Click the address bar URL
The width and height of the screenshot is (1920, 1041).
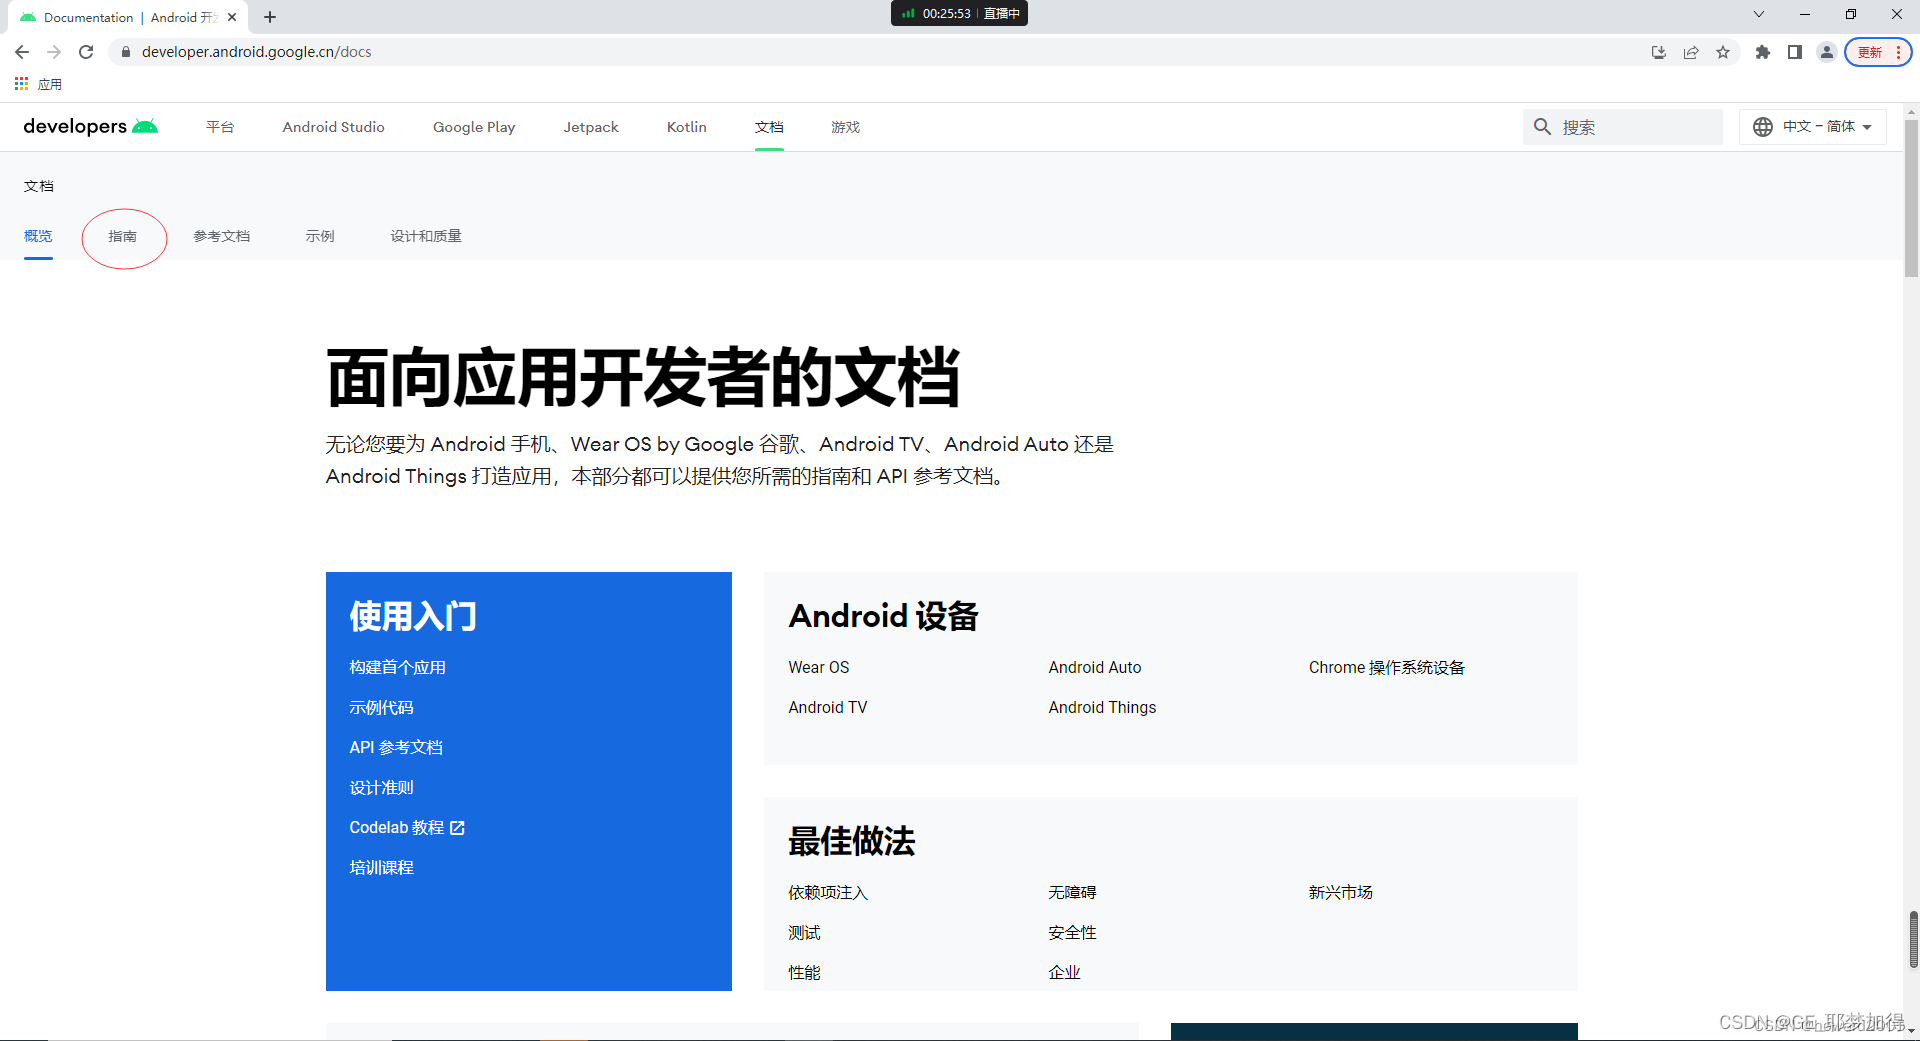(x=256, y=52)
